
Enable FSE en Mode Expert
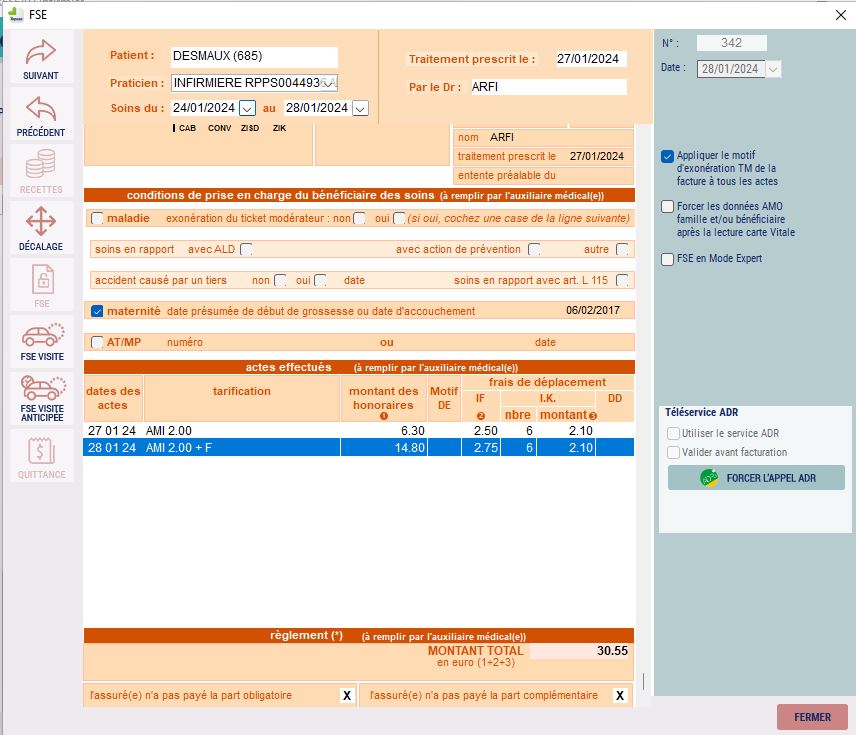(x=667, y=259)
